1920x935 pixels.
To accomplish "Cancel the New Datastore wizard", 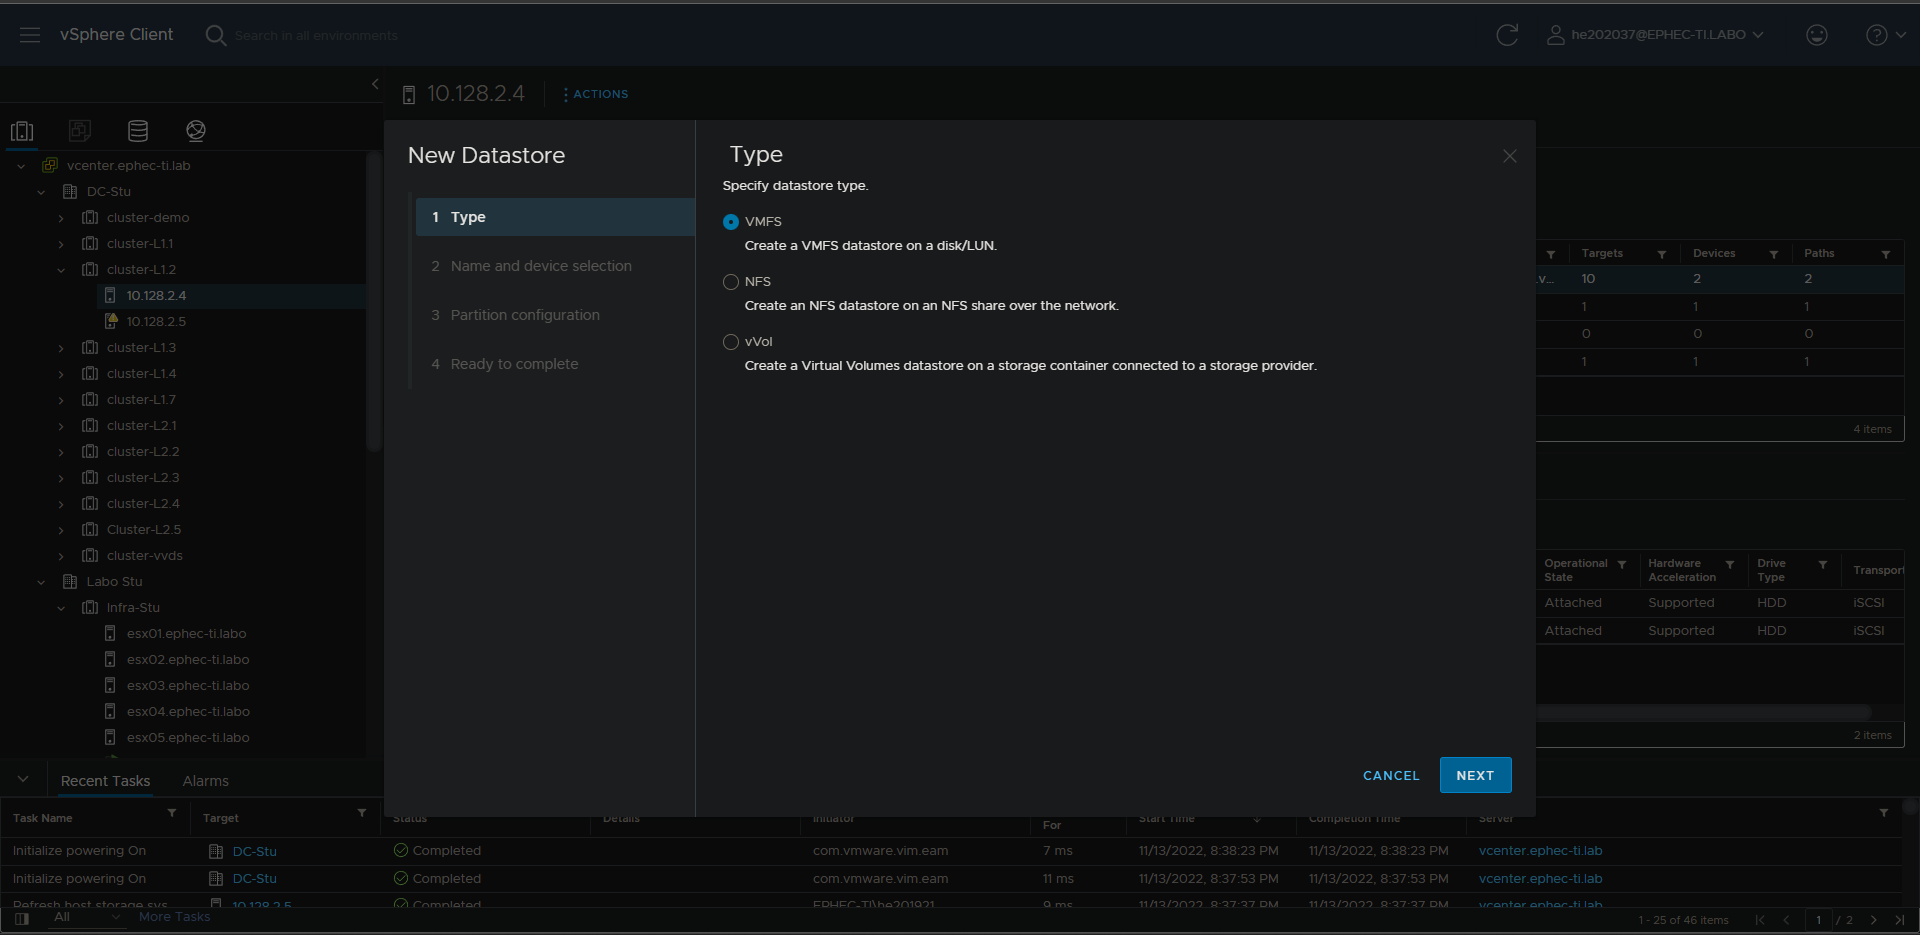I will click(x=1391, y=776).
